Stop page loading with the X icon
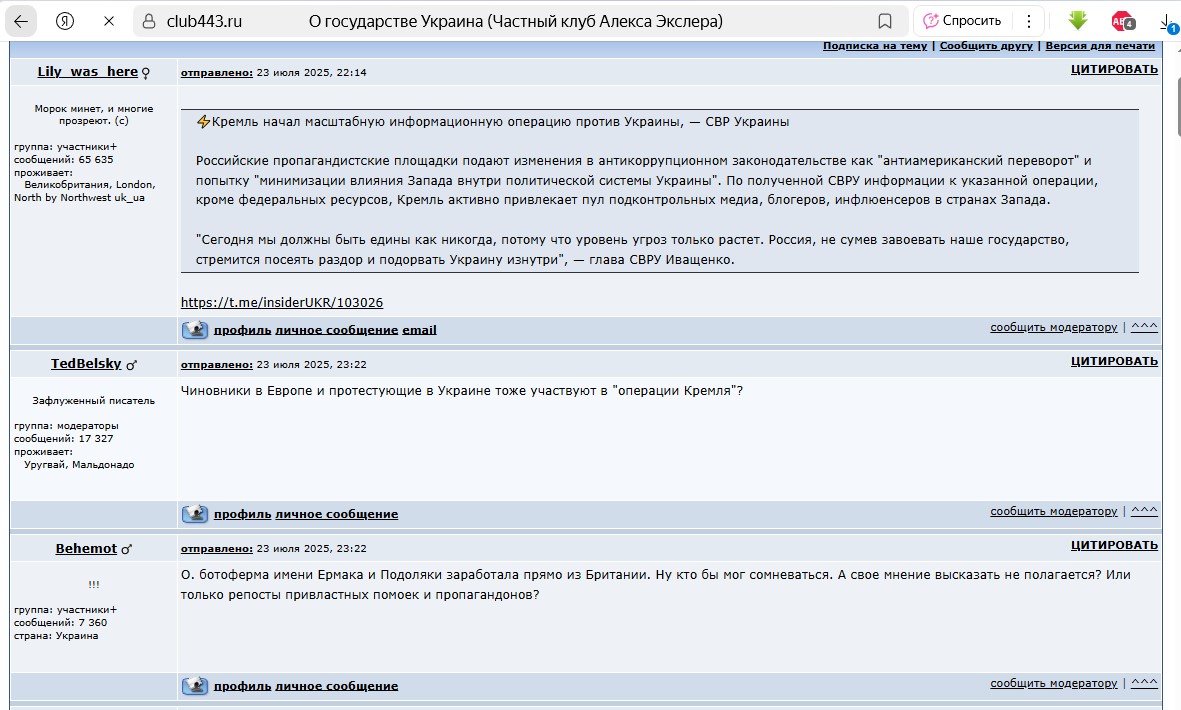This screenshot has width=1181, height=710. click(109, 21)
